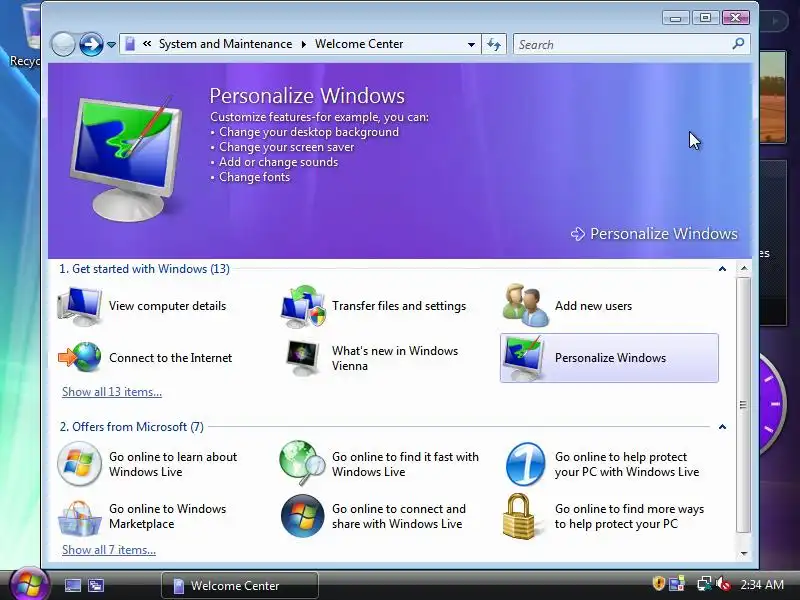Click Go online to connect and share text
Viewport: 800px width, 600px height.
398,516
